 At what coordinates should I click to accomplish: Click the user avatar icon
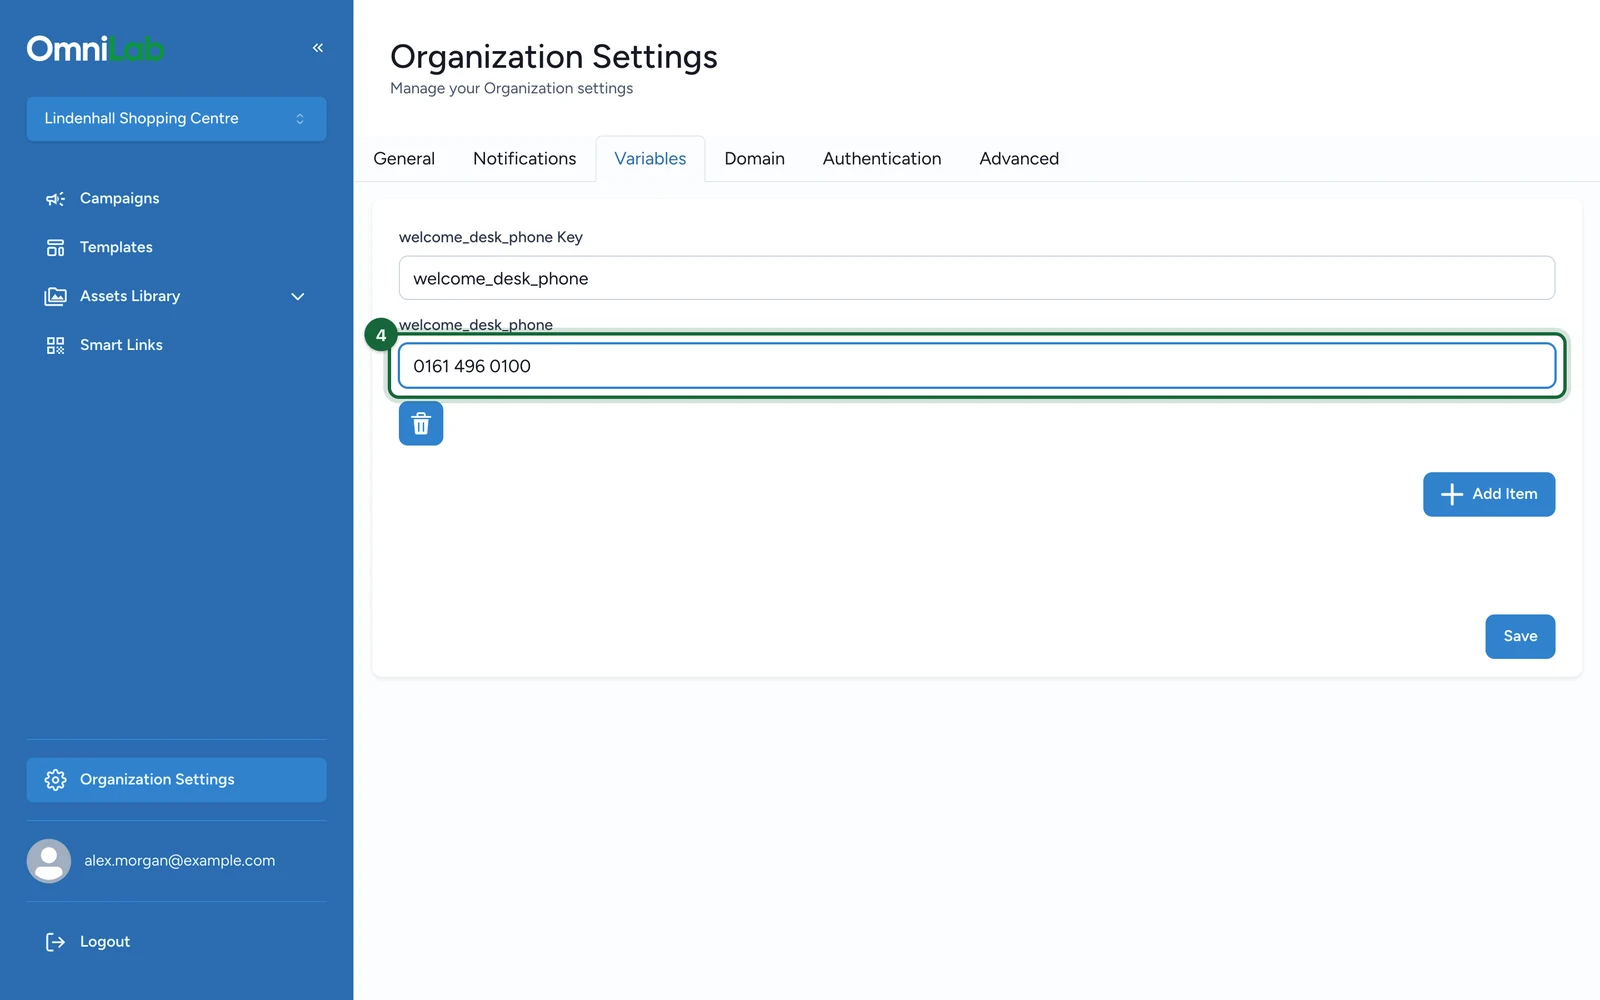(49, 861)
